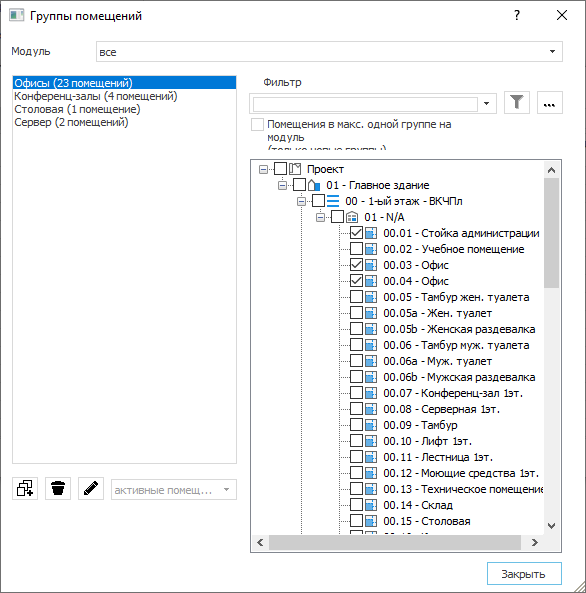Check room 00.02 - Учебное помещение
Image resolution: width=586 pixels, height=593 pixels.
tap(356, 249)
